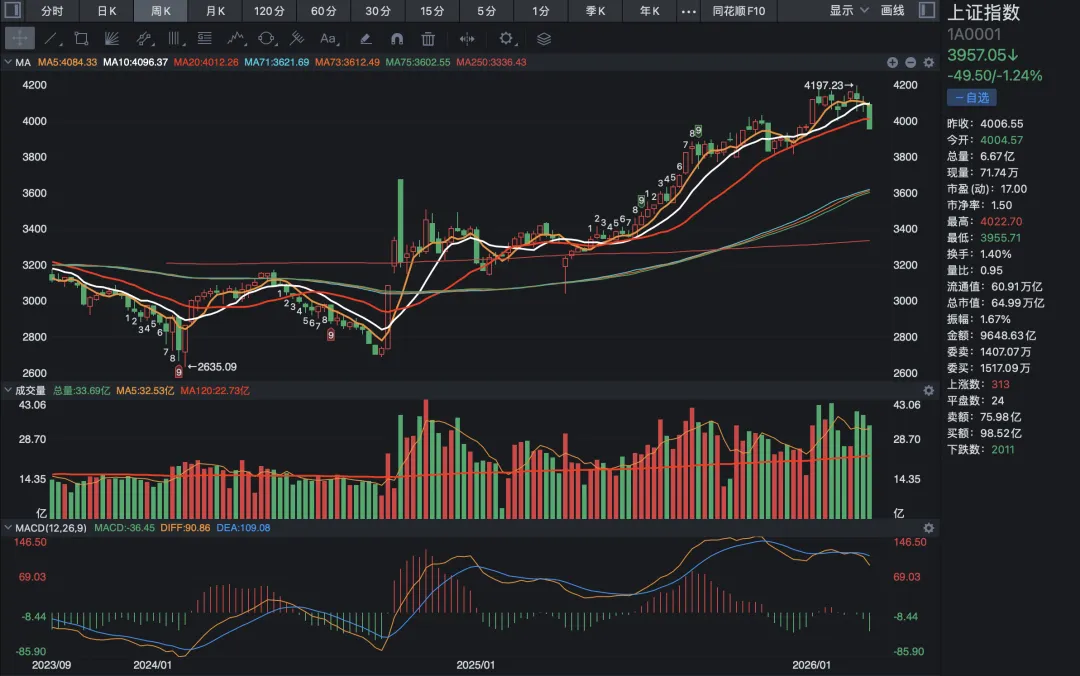The image size is (1080, 676).
Task: Switch to 月K monthly chart tab
Action: pyautogui.click(x=215, y=11)
